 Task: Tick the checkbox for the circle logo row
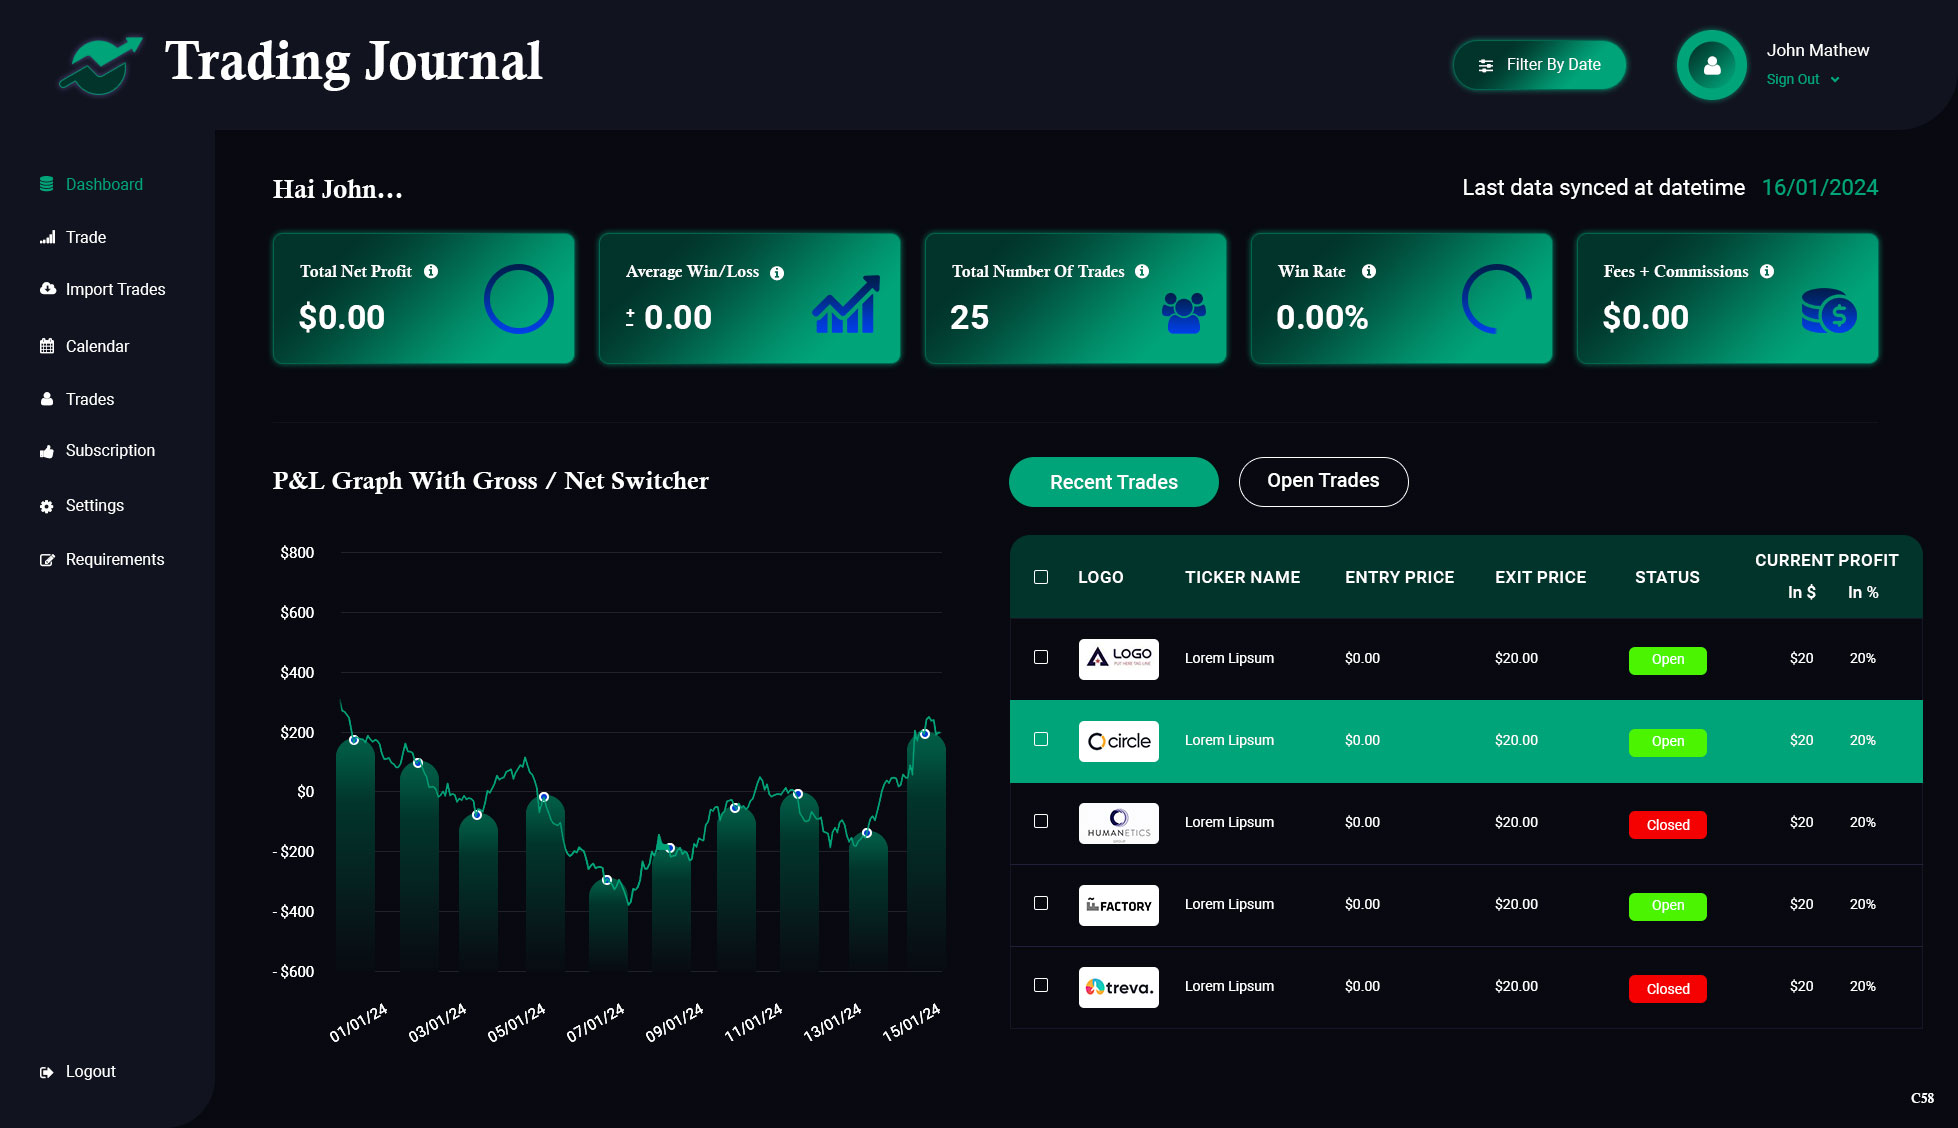(1041, 739)
